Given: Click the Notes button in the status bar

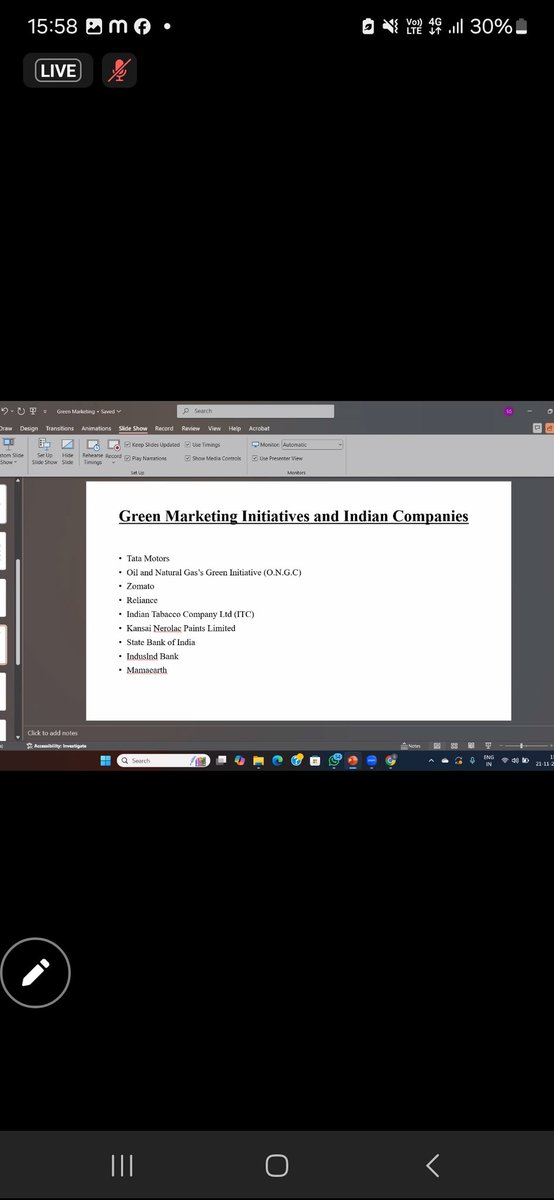Looking at the screenshot, I should [410, 745].
